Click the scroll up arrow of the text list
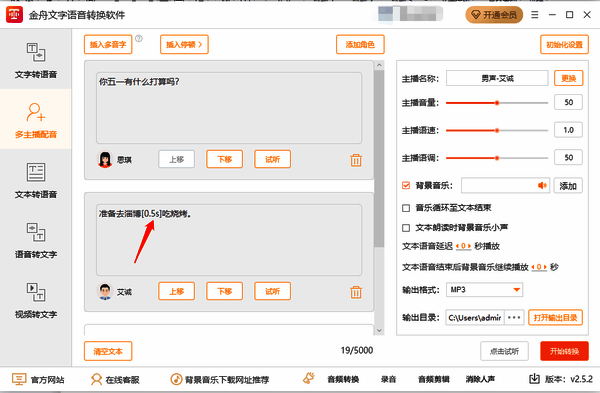Screen dimensions: 600x393 [x=379, y=65]
